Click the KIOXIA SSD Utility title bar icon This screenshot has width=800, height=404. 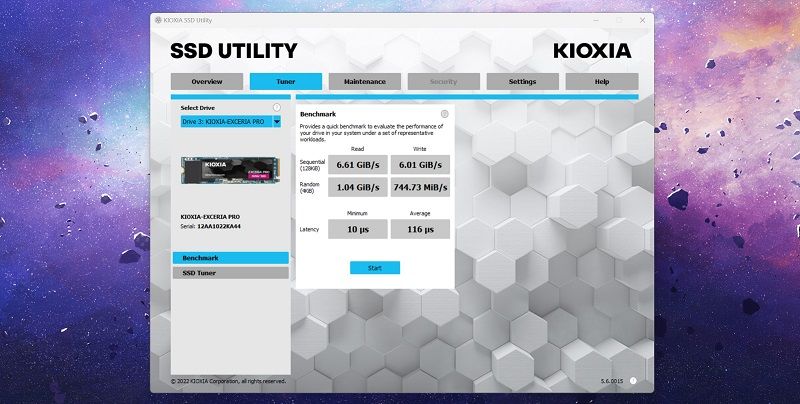158,20
